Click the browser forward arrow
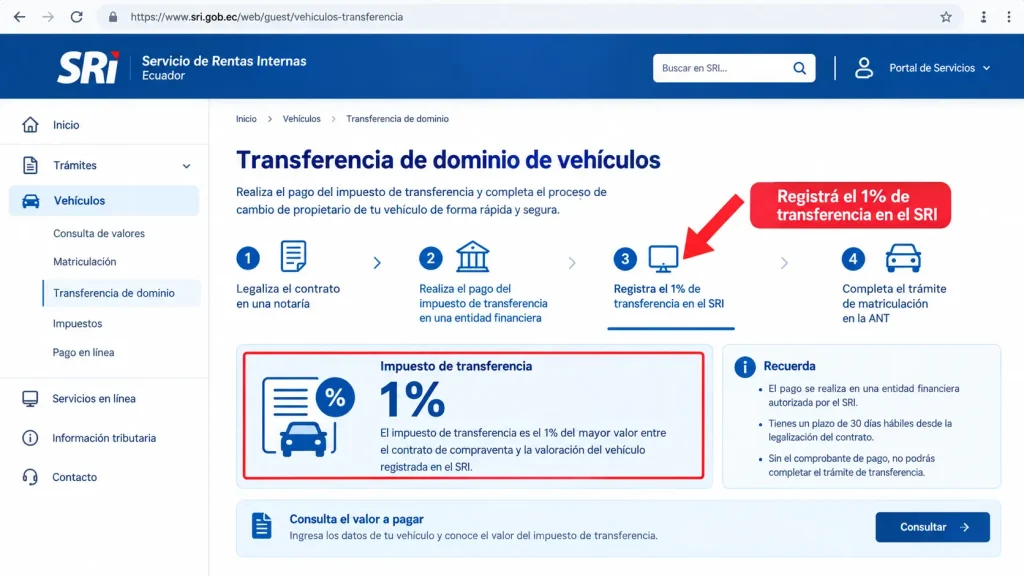1024x576 pixels. click(48, 17)
